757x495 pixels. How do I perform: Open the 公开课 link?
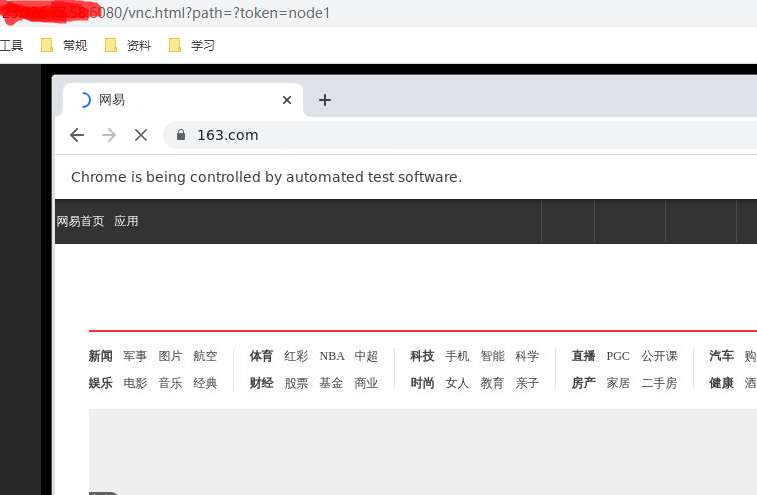click(659, 356)
